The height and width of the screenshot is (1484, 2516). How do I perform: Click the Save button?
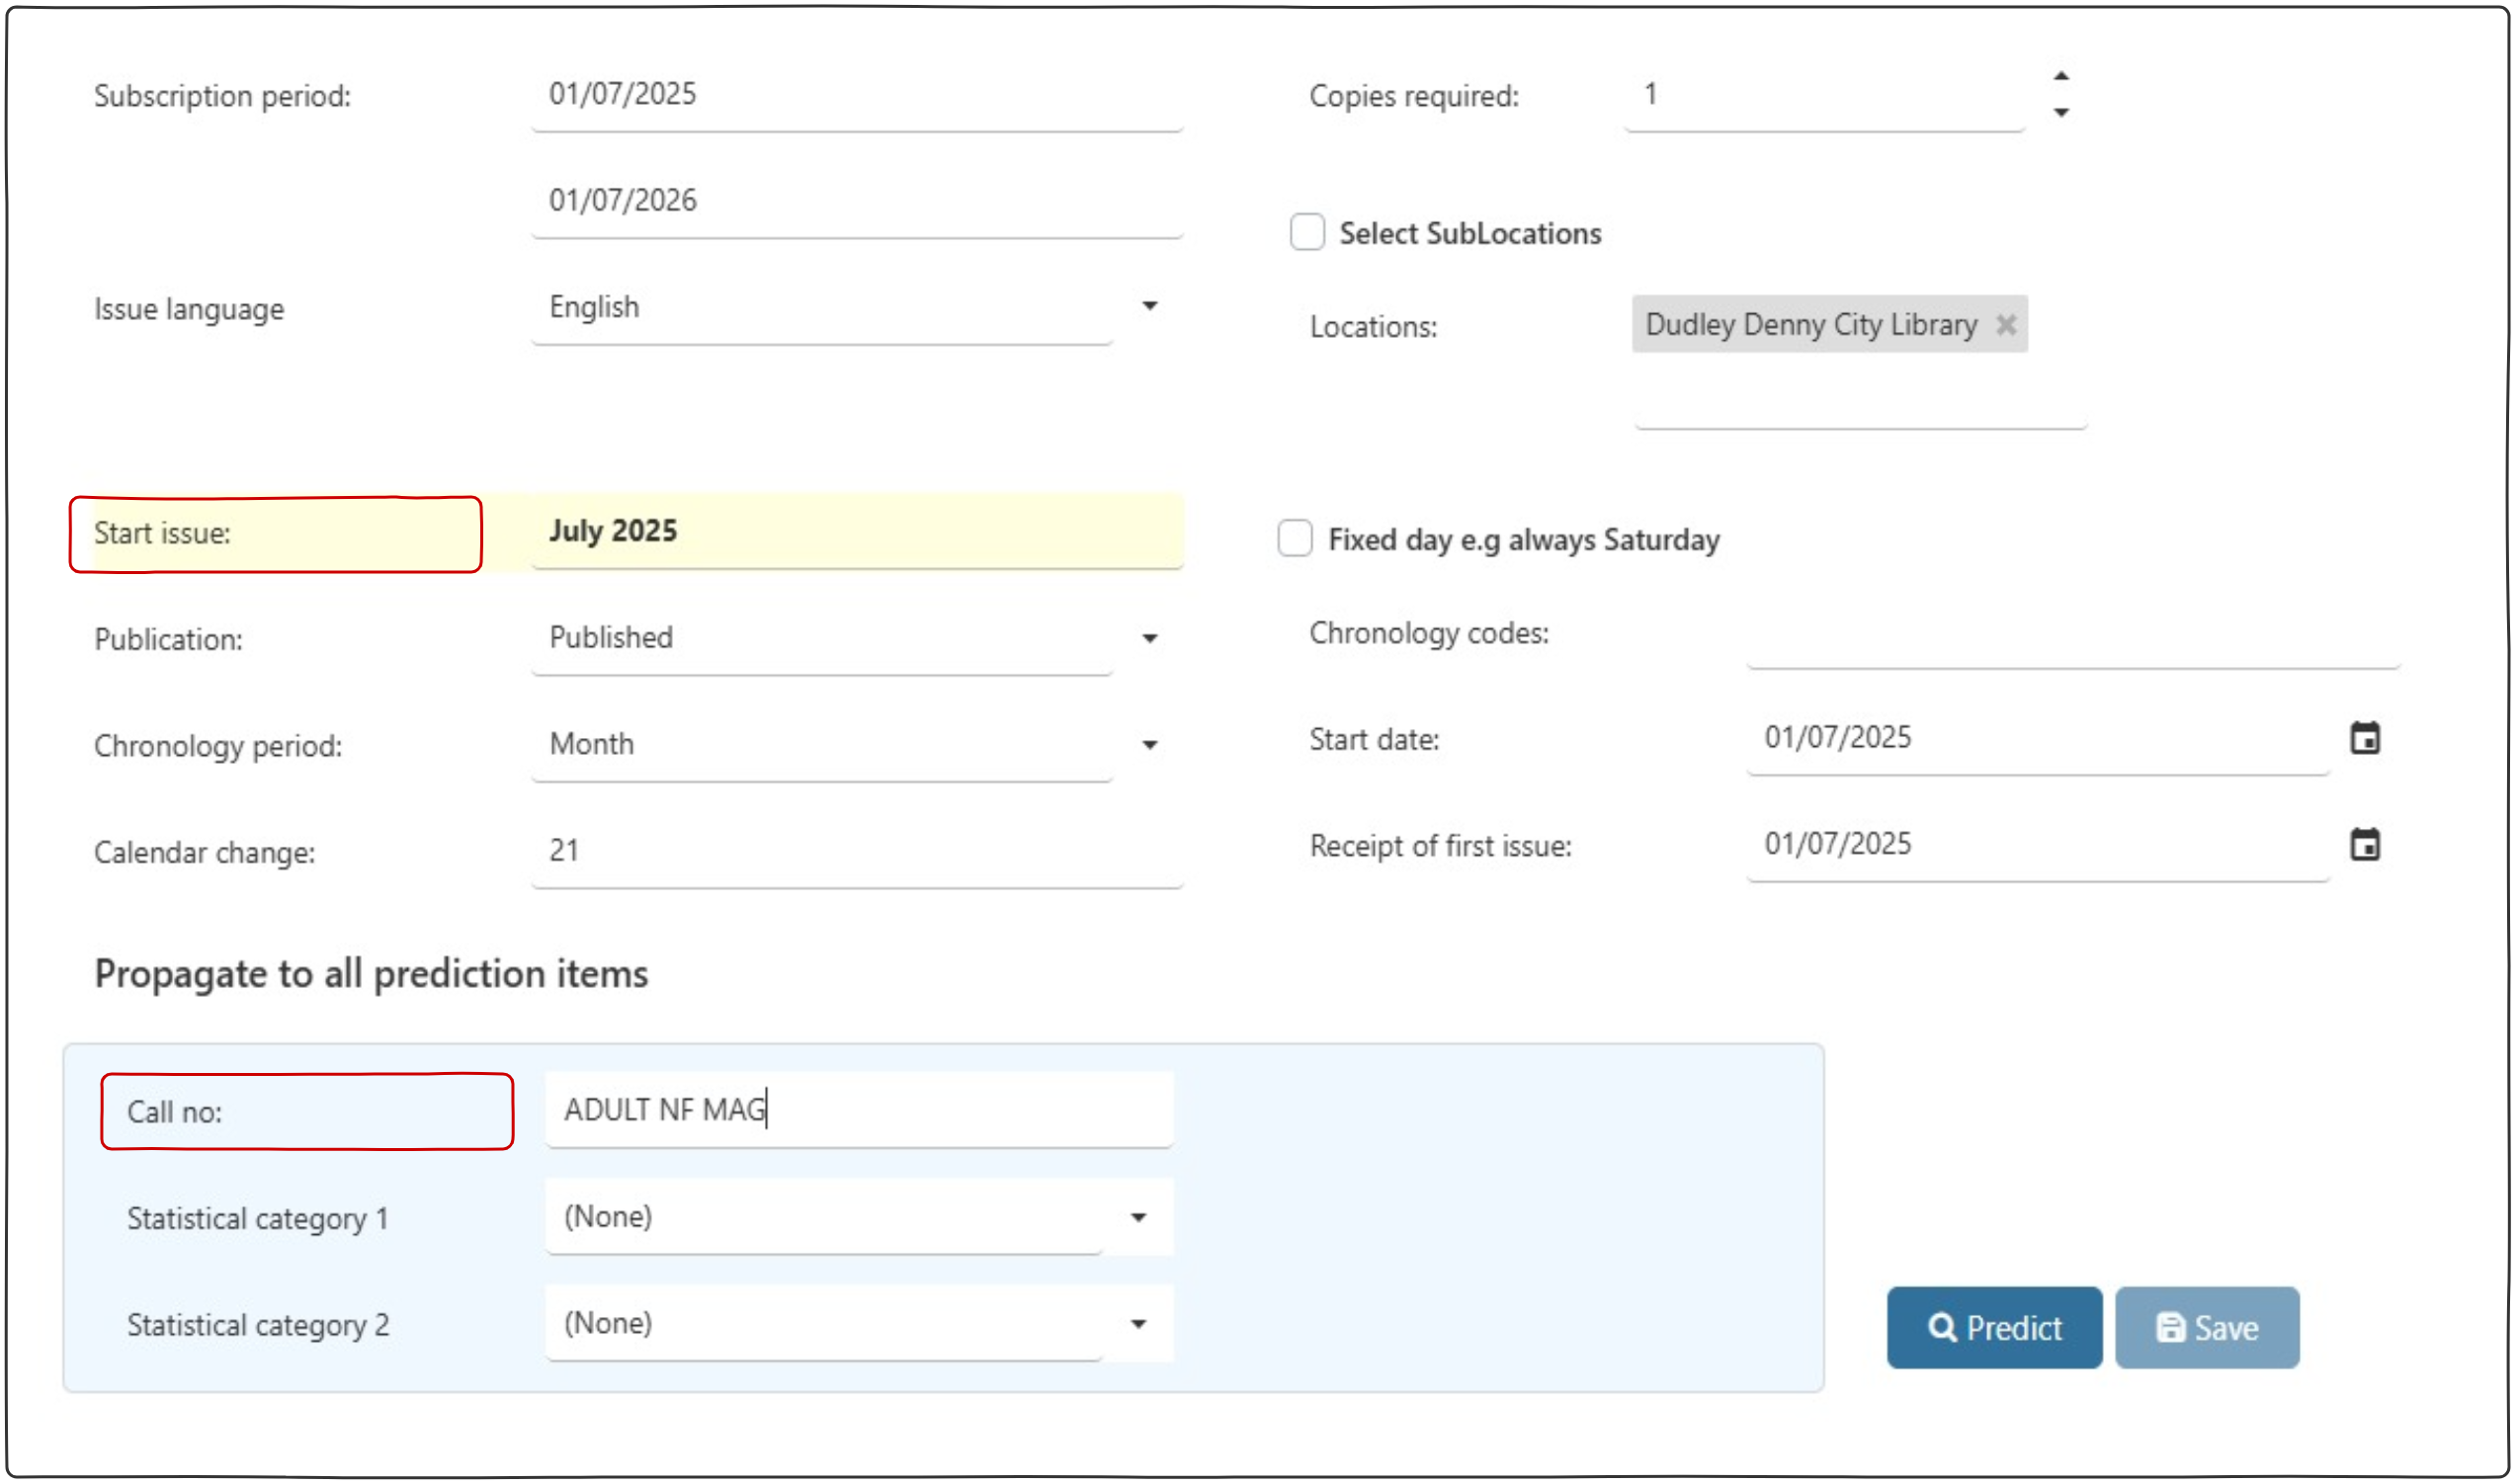[2206, 1328]
